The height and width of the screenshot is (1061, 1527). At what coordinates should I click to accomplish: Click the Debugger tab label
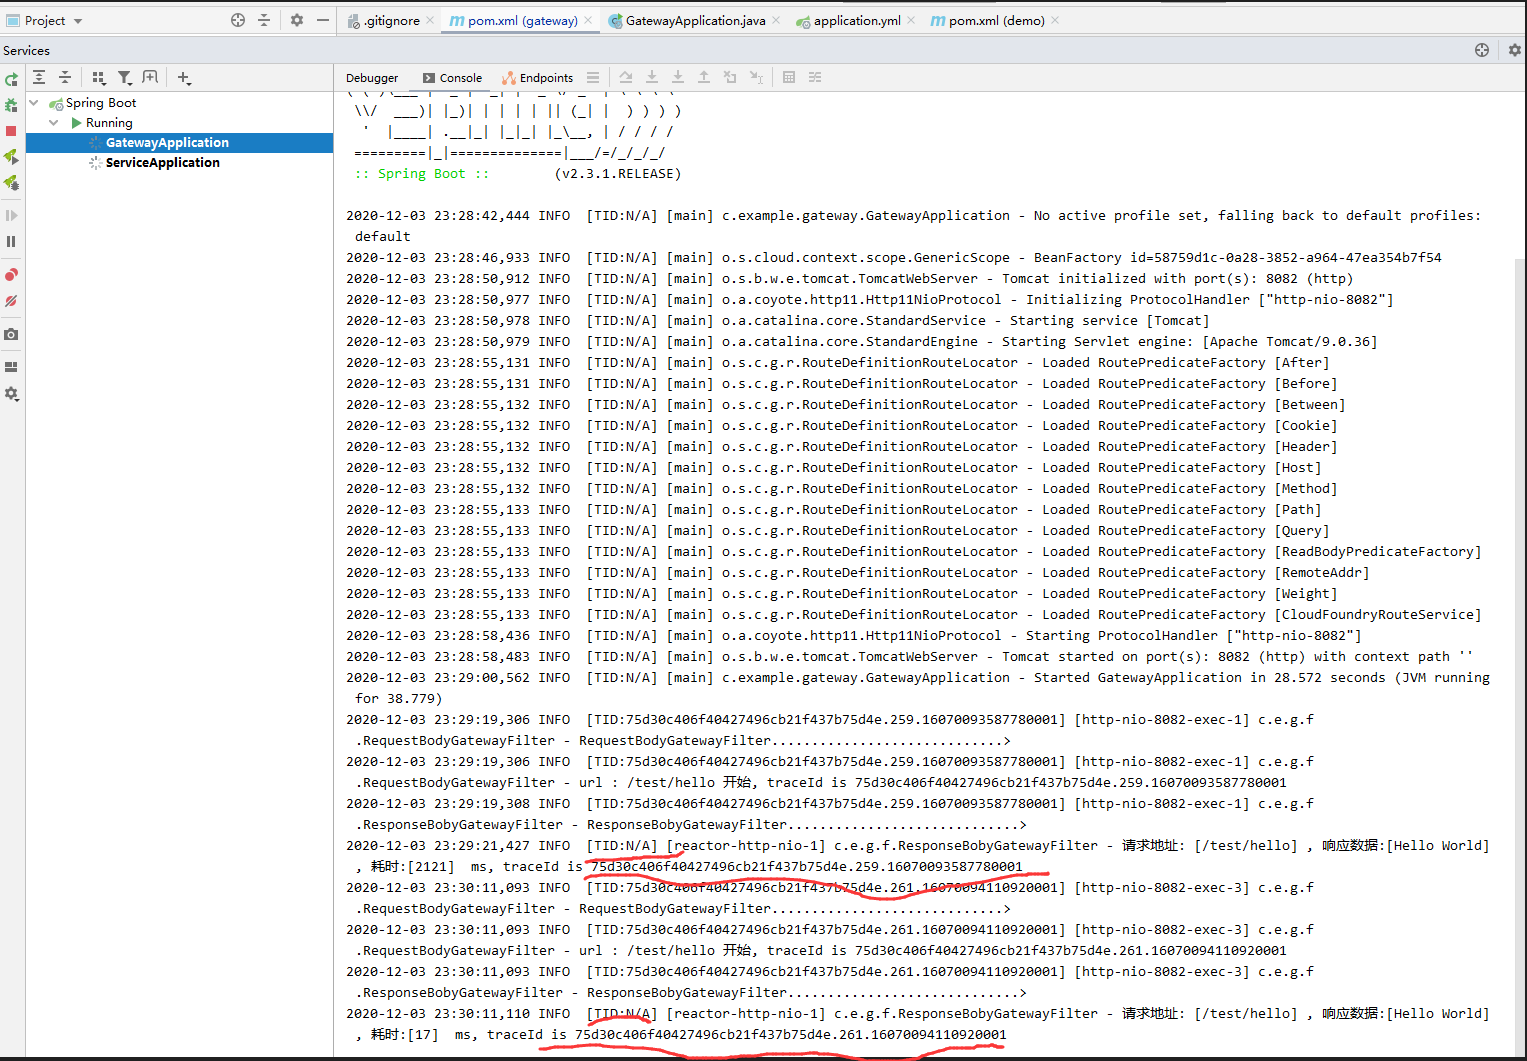[371, 77]
